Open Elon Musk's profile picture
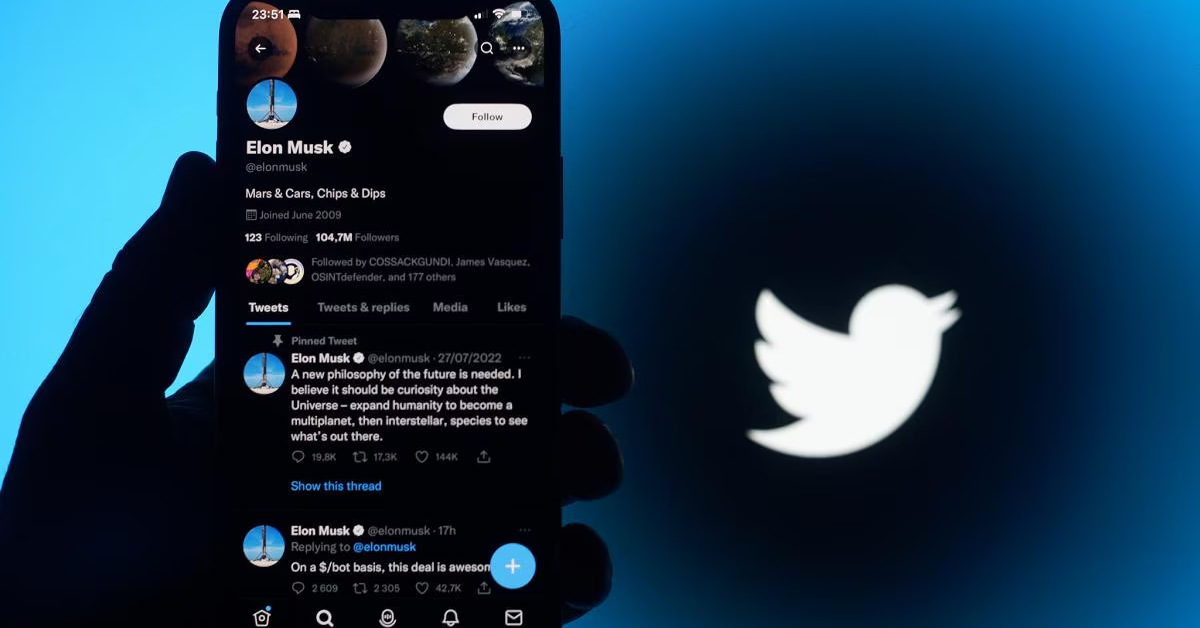This screenshot has width=1200, height=628. (272, 104)
